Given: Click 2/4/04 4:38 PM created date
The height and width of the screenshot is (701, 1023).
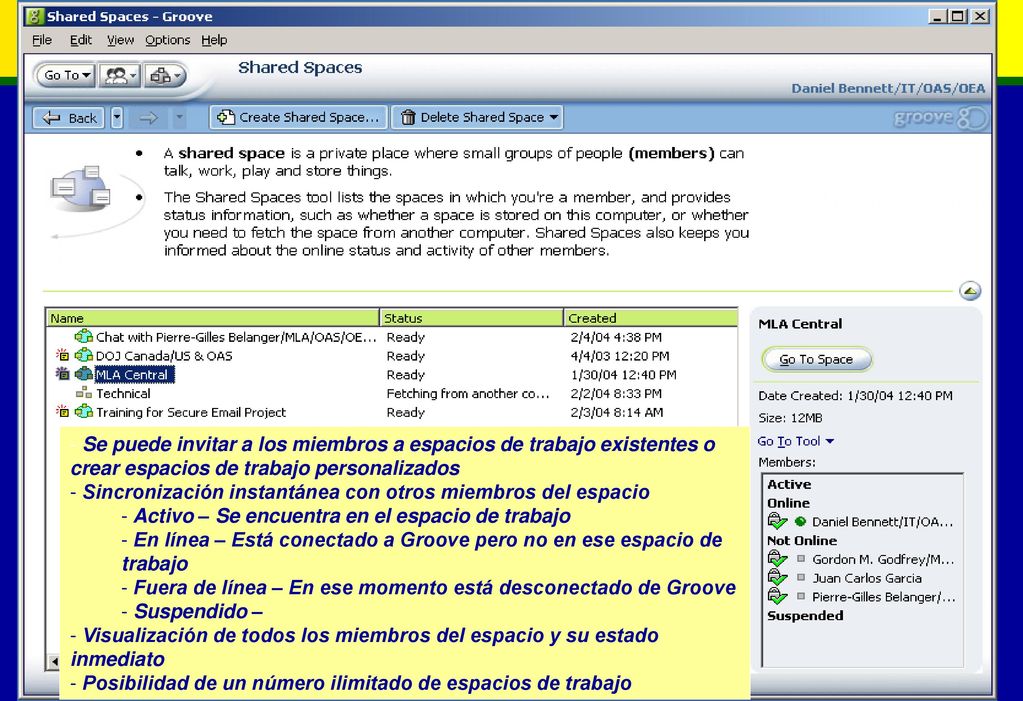Looking at the screenshot, I should [616, 337].
